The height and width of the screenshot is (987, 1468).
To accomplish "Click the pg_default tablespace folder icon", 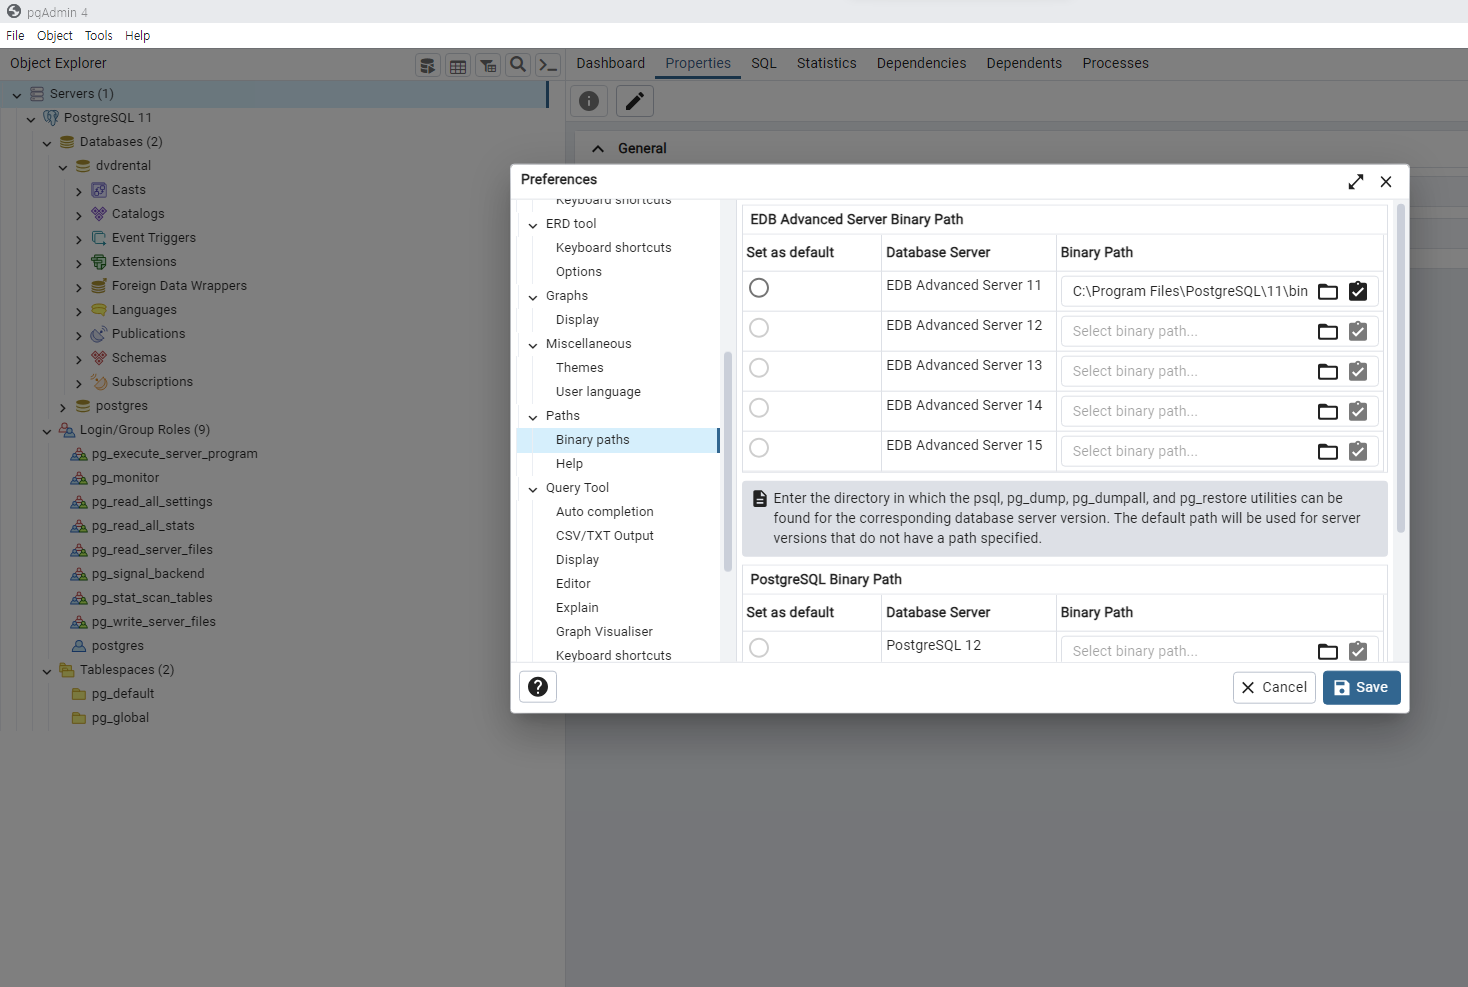I will pyautogui.click(x=79, y=694).
